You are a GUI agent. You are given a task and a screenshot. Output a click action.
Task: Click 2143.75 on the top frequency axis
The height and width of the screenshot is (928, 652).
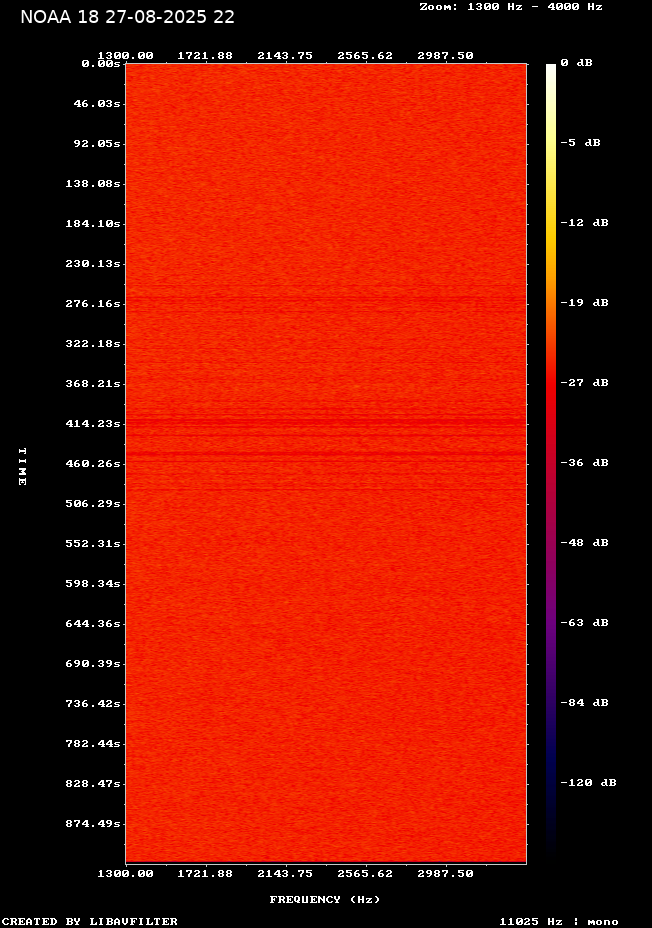coord(285,56)
